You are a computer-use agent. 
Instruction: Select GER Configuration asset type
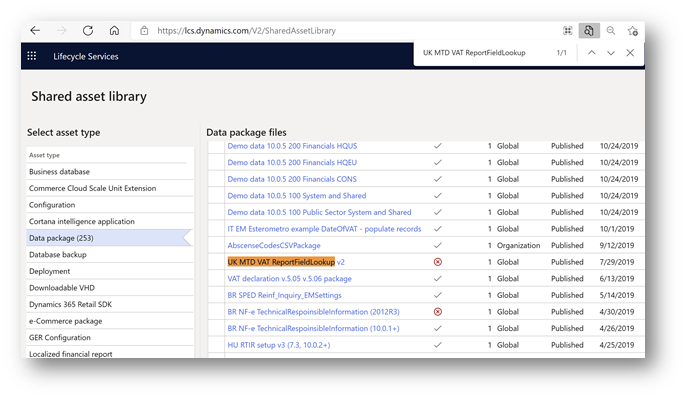[x=110, y=337]
